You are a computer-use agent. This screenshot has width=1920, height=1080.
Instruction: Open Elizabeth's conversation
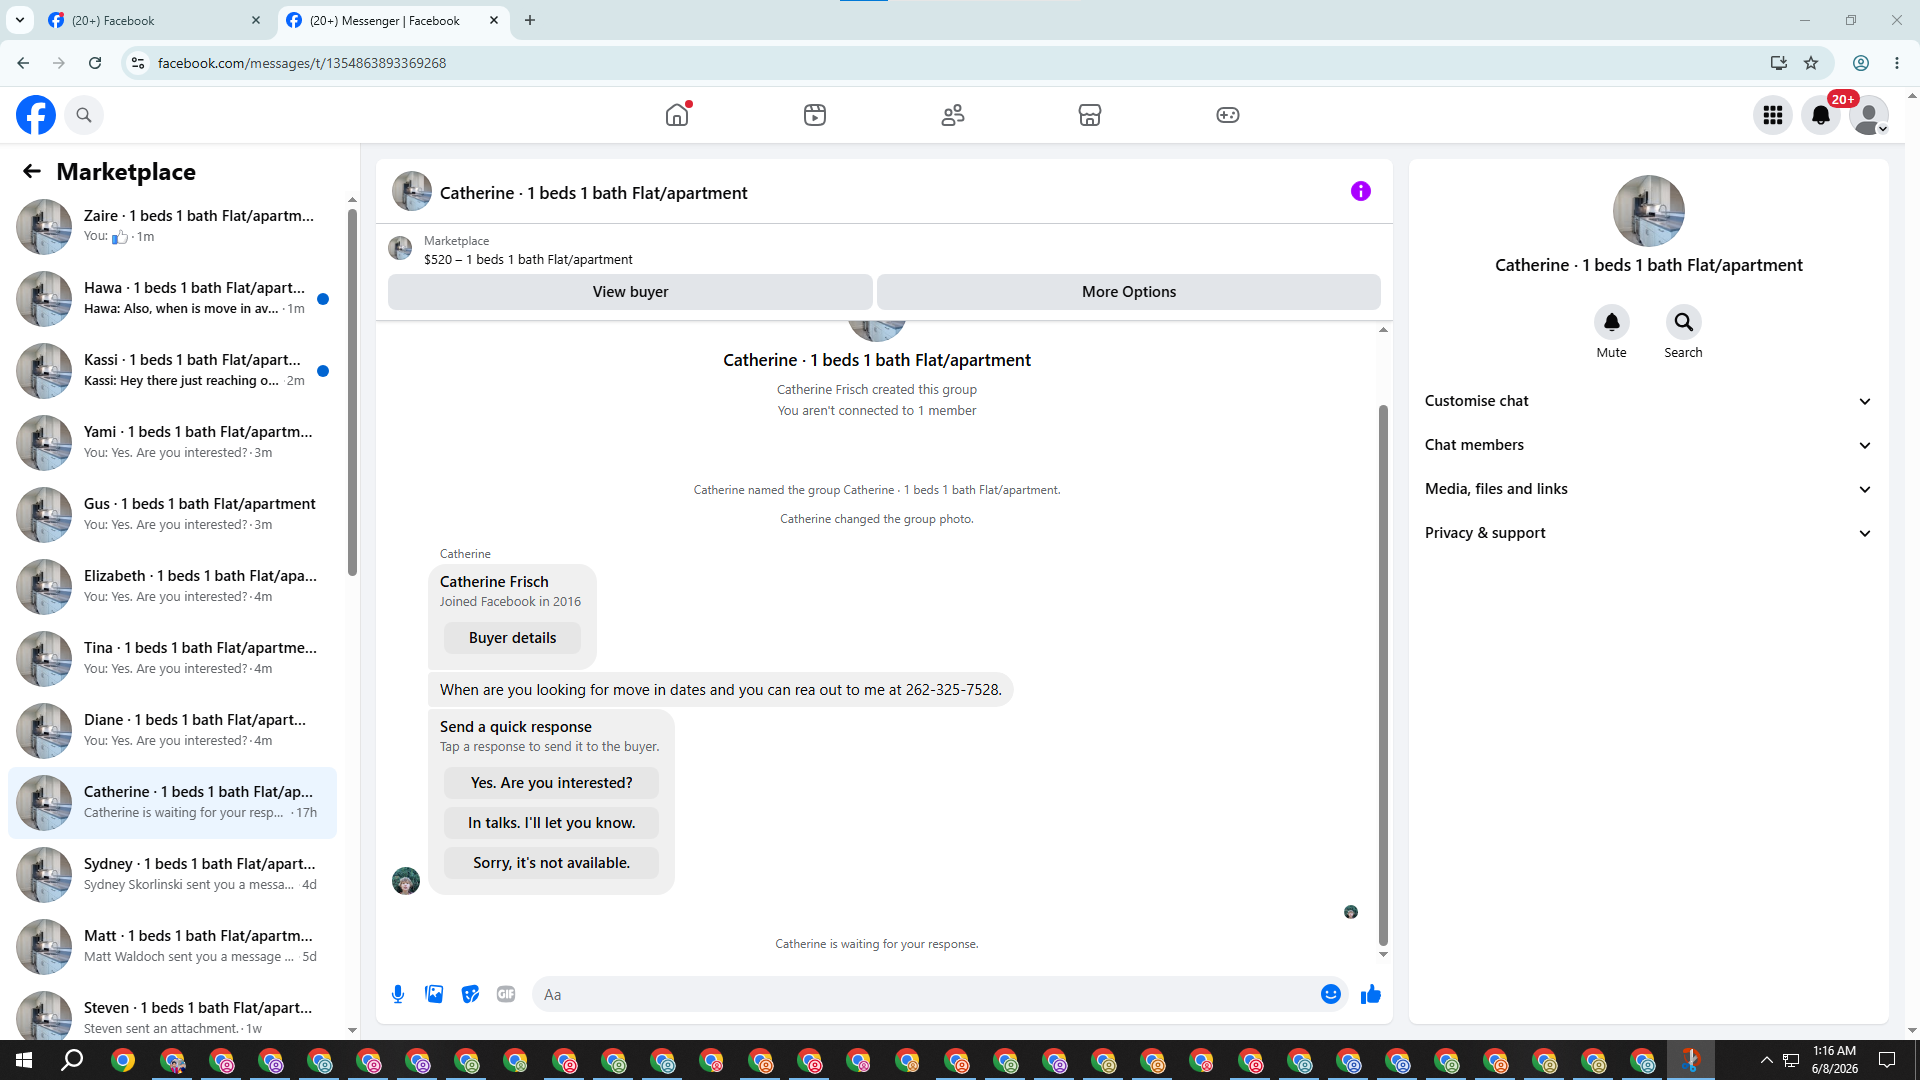pos(173,586)
